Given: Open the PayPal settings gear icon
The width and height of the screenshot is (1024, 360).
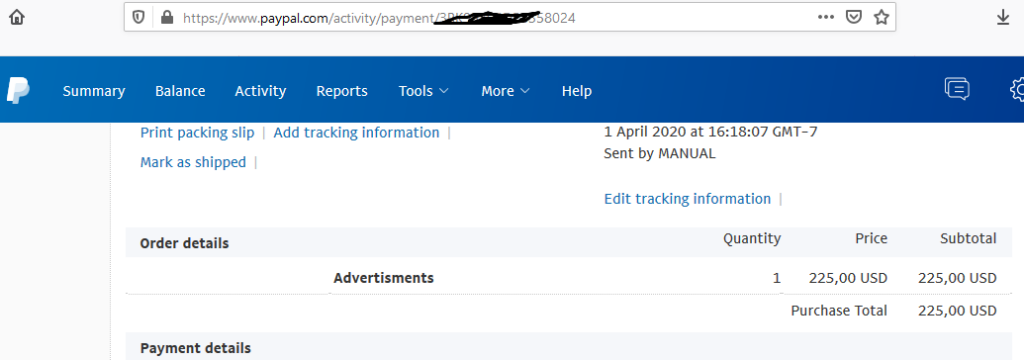Looking at the screenshot, I should click(1017, 90).
